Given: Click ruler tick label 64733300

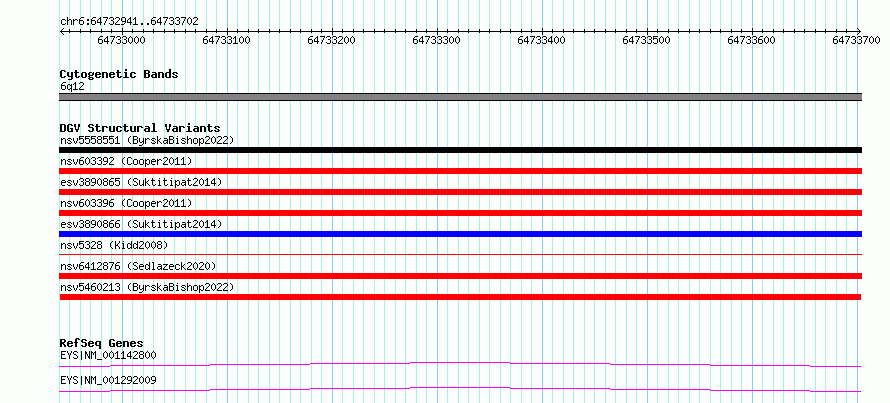Looking at the screenshot, I should [x=436, y=40].
